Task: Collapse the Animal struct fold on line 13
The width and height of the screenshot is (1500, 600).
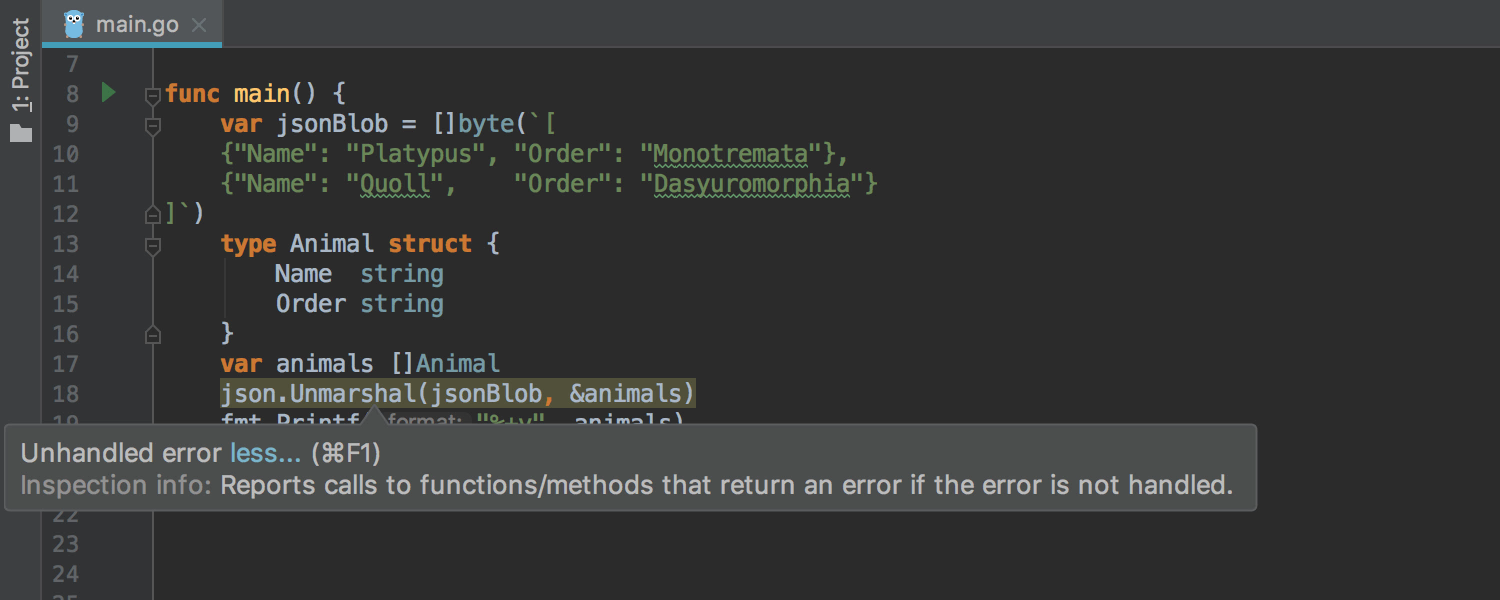Action: coord(153,245)
